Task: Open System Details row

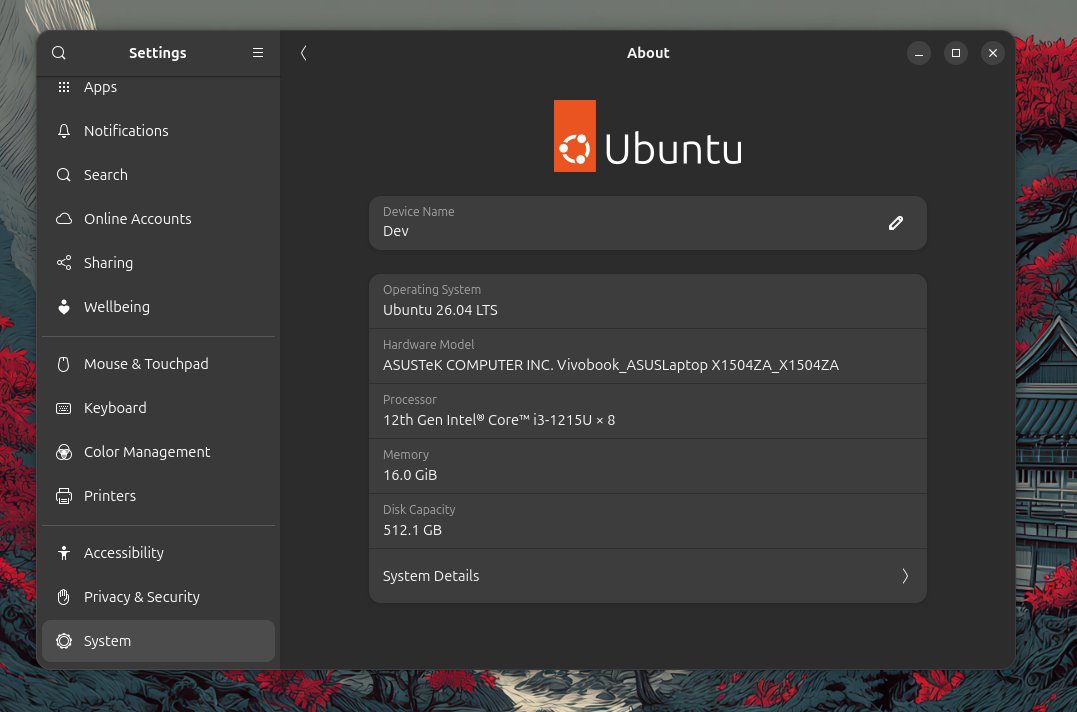Action: click(x=648, y=576)
